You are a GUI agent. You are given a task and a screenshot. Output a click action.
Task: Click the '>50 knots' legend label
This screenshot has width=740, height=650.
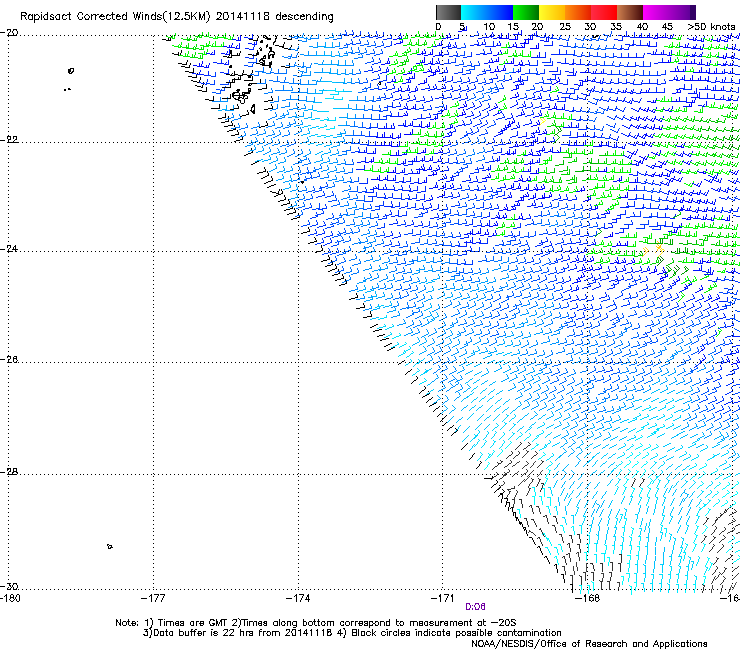(x=712, y=27)
